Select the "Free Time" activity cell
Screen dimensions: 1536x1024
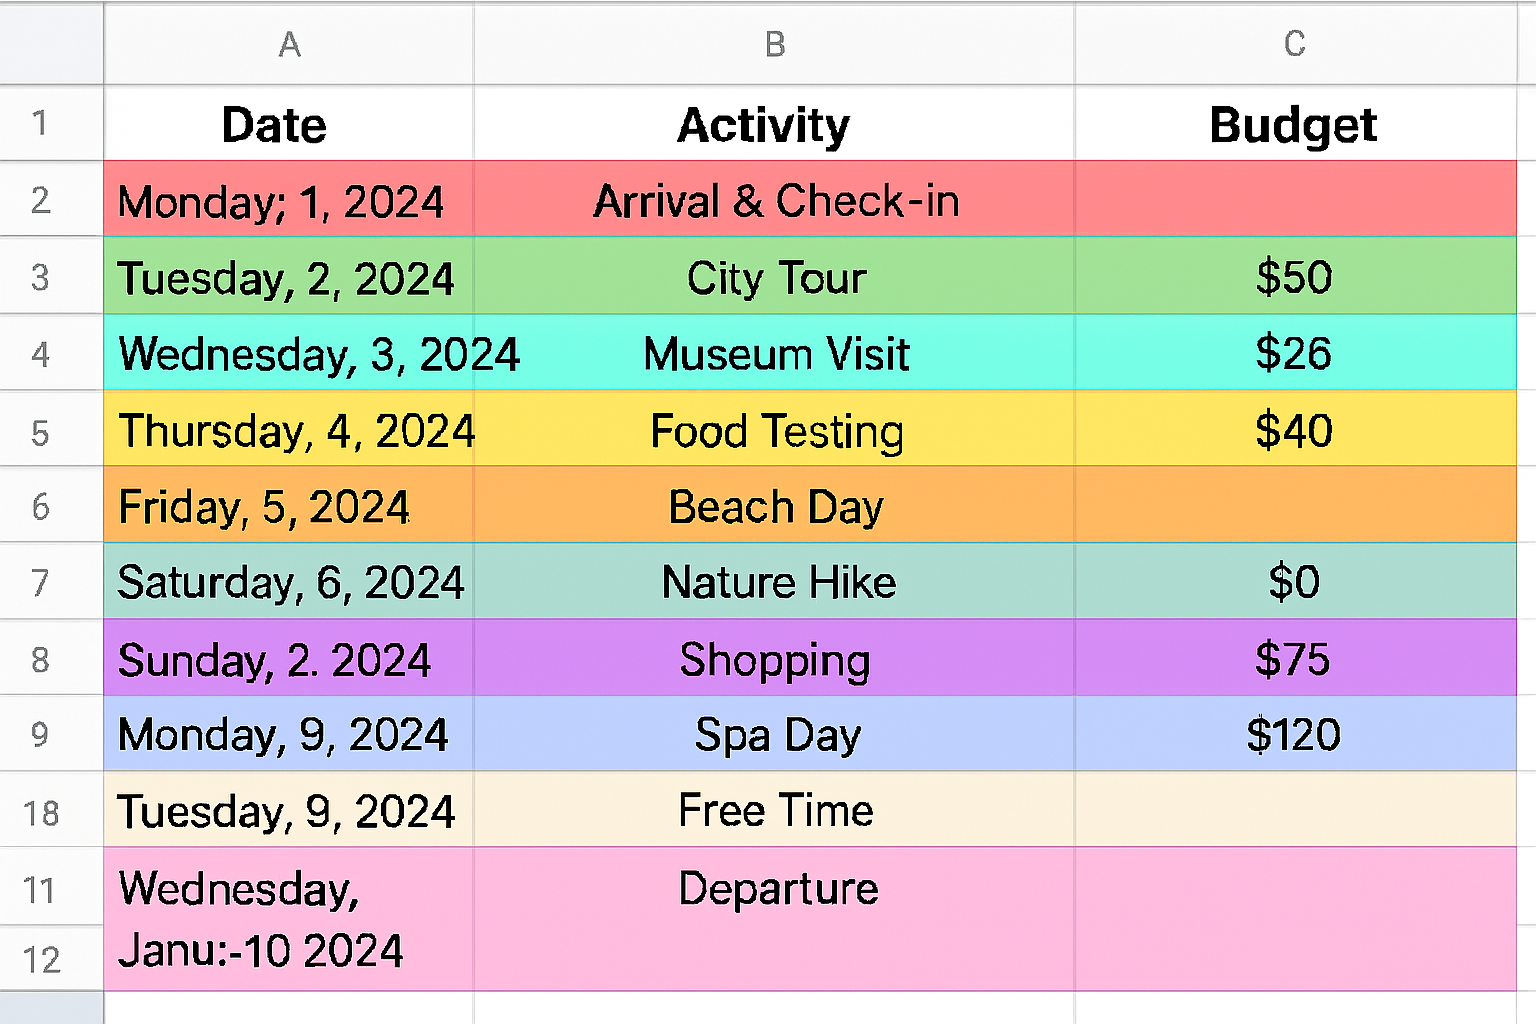pyautogui.click(x=775, y=810)
